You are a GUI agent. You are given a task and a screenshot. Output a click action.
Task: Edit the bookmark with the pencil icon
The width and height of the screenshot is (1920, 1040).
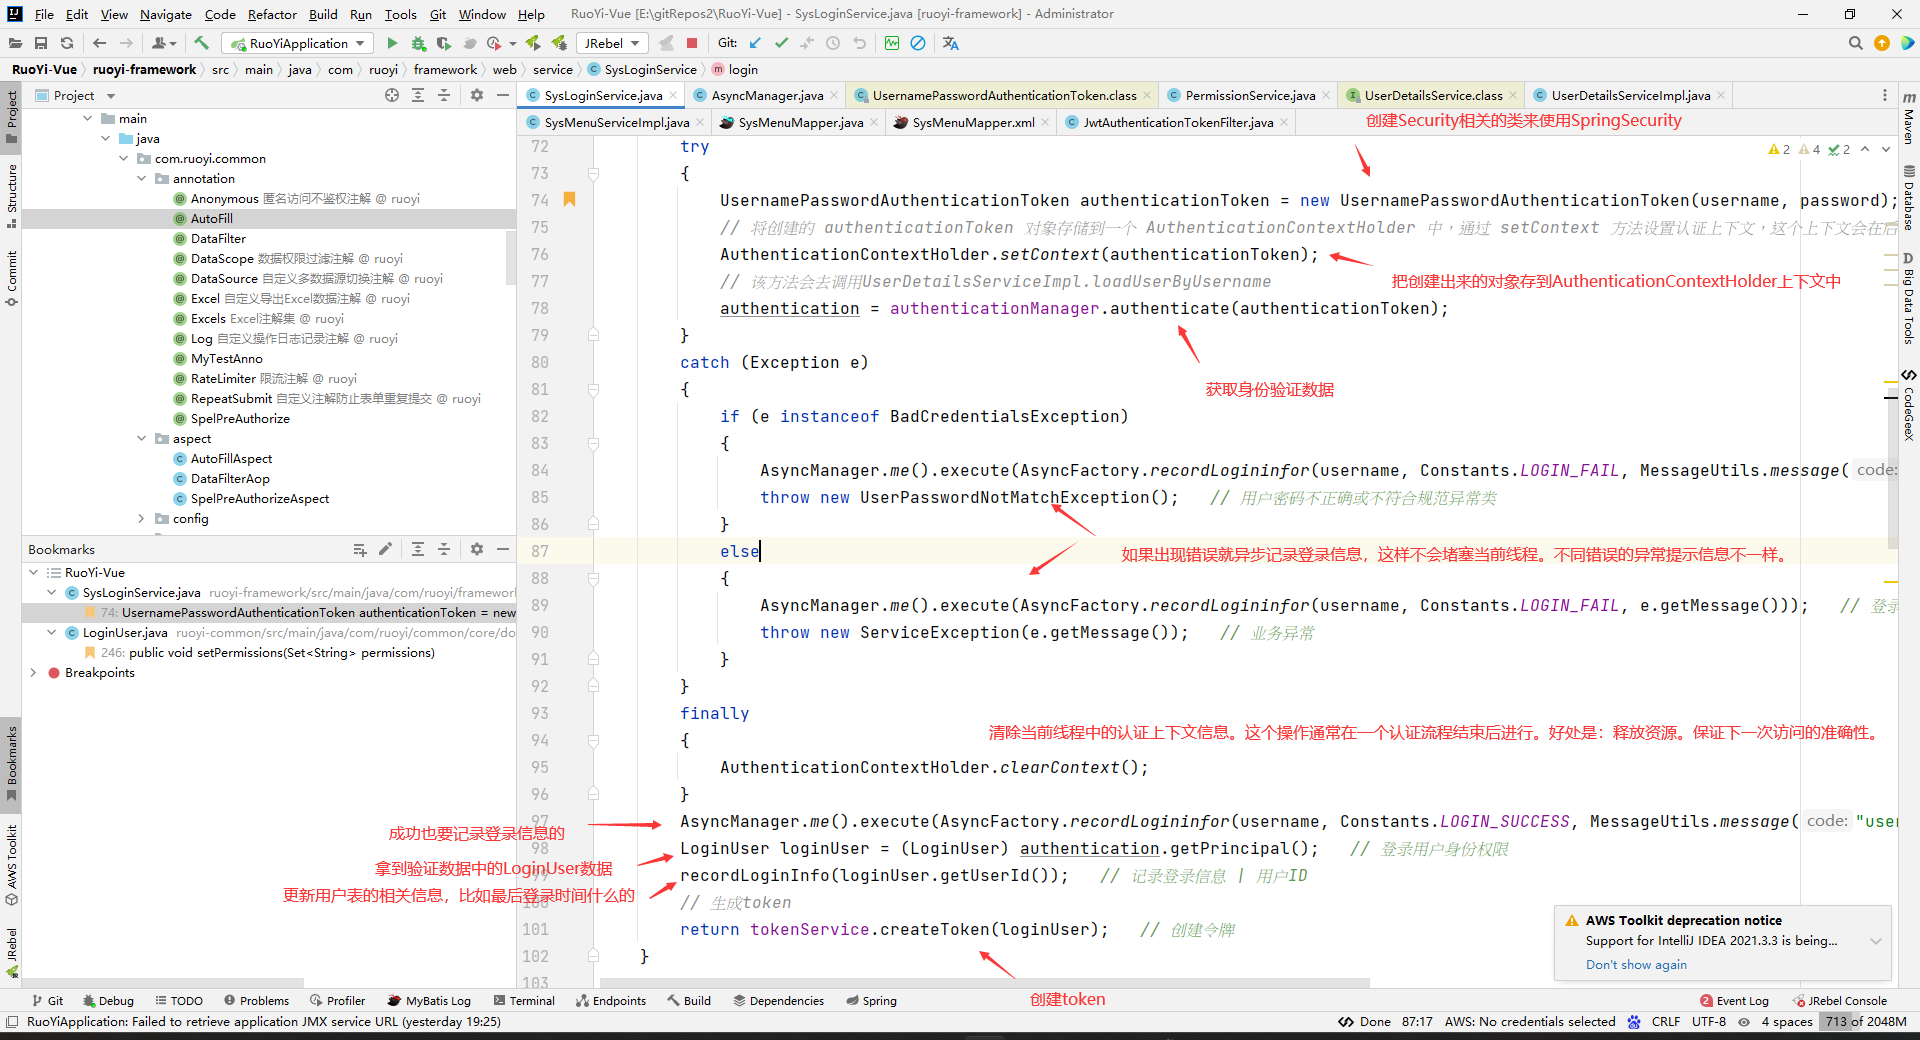[386, 549]
